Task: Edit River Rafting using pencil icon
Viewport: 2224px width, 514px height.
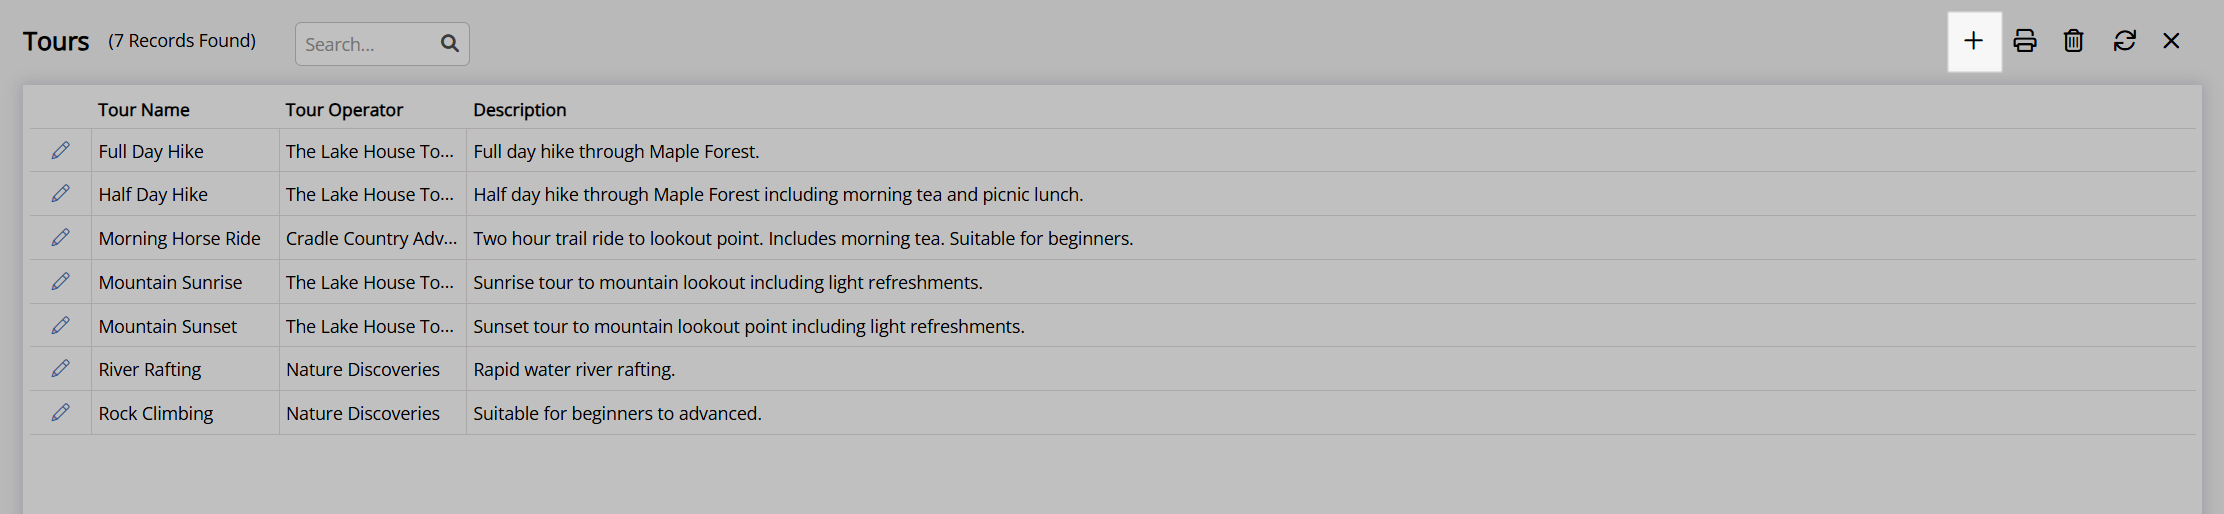Action: (x=61, y=368)
